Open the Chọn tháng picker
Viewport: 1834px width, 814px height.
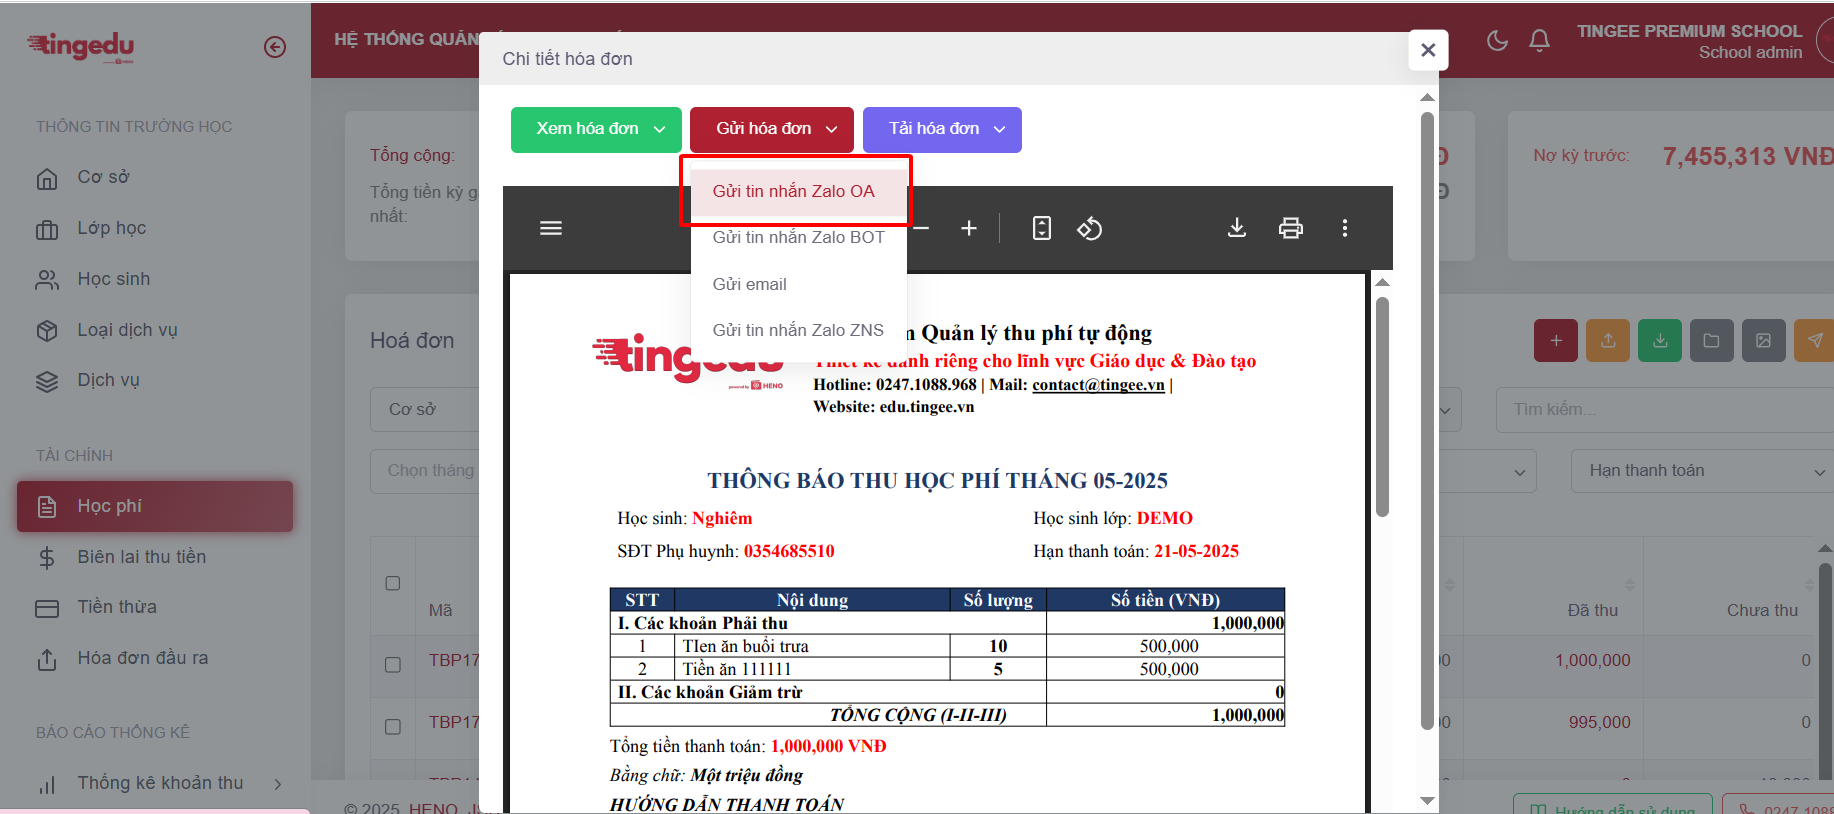[425, 471]
